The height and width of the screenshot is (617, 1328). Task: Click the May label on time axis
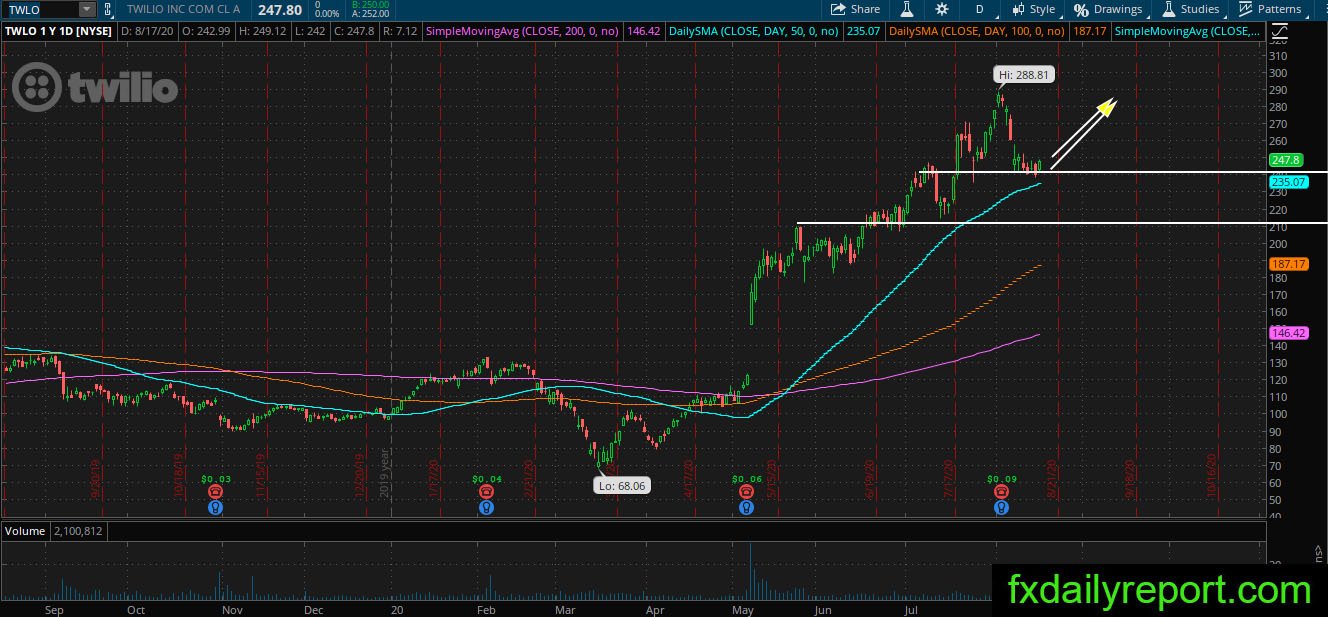pyautogui.click(x=742, y=609)
